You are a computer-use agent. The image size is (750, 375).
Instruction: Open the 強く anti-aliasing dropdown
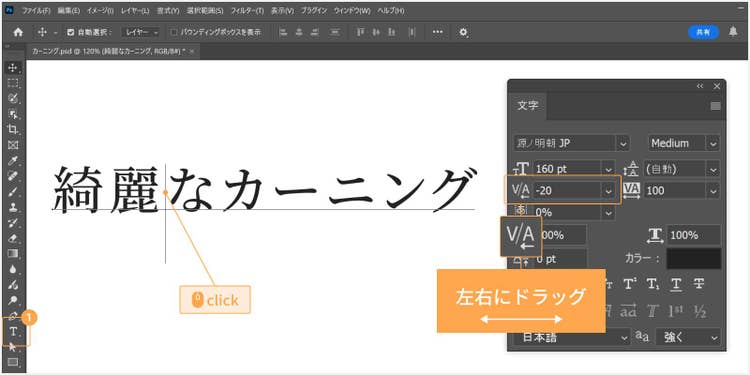[688, 337]
